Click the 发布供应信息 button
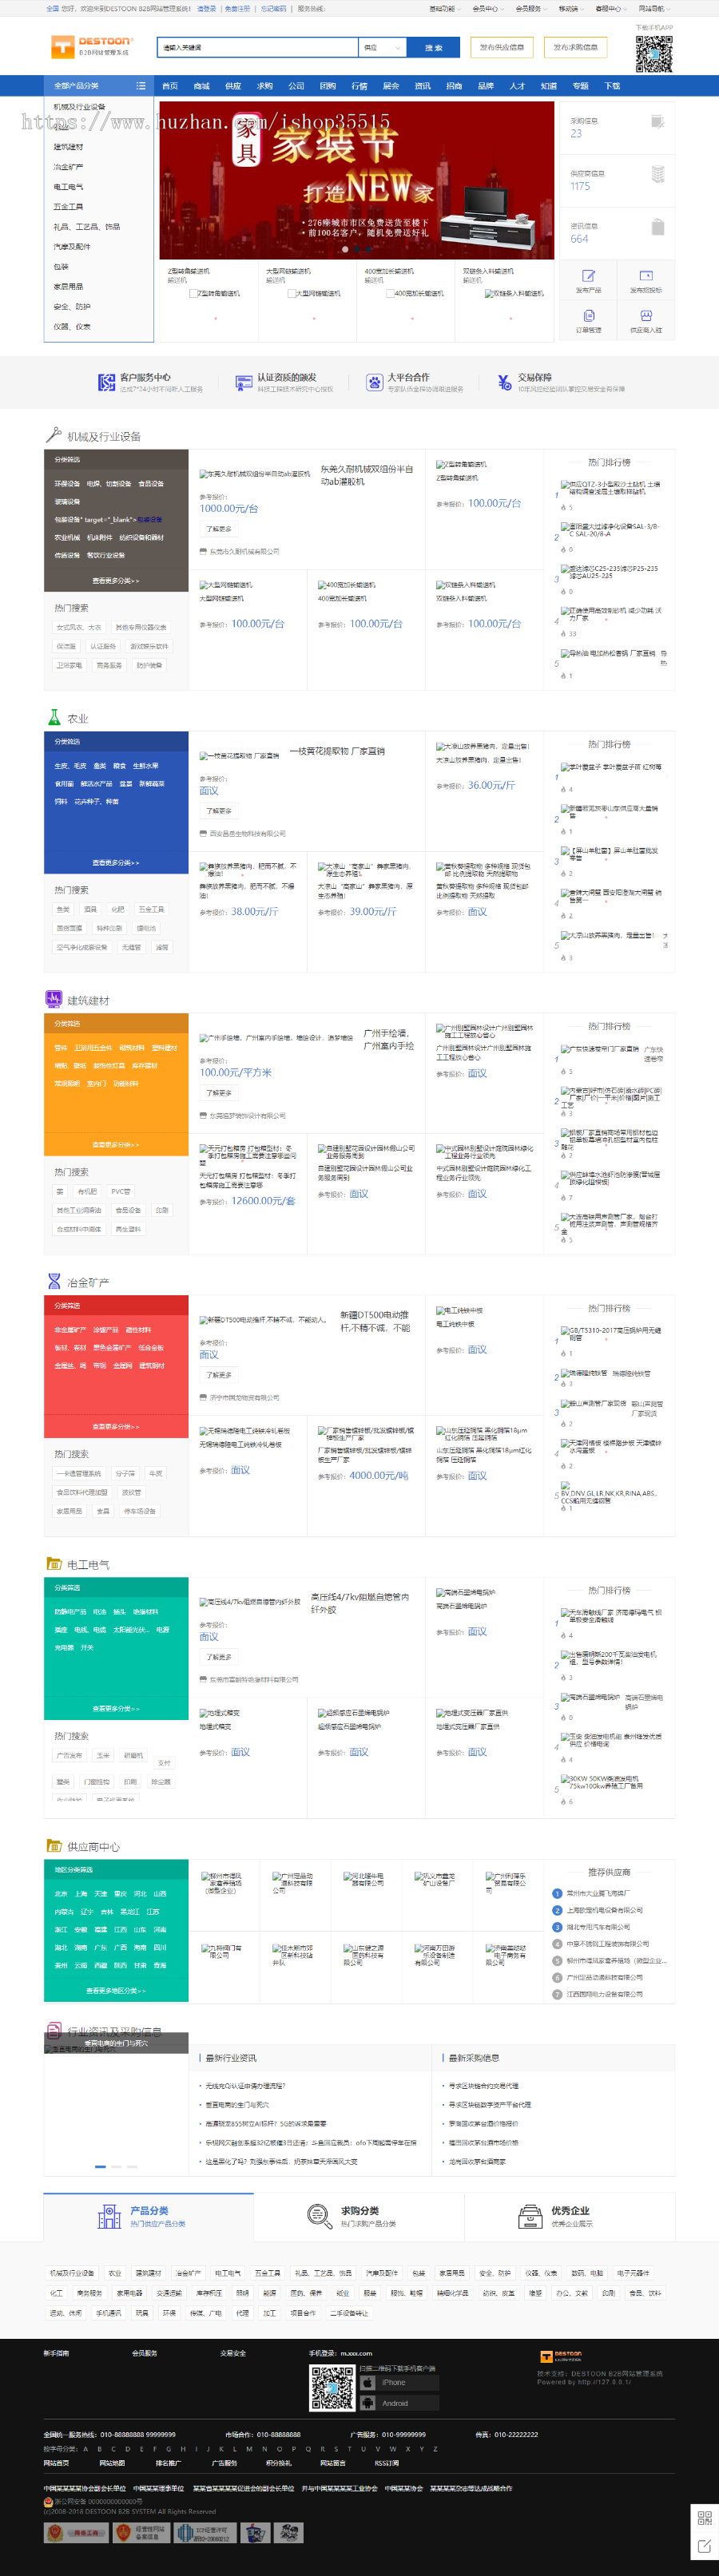Image resolution: width=719 pixels, height=2576 pixels. [x=501, y=47]
